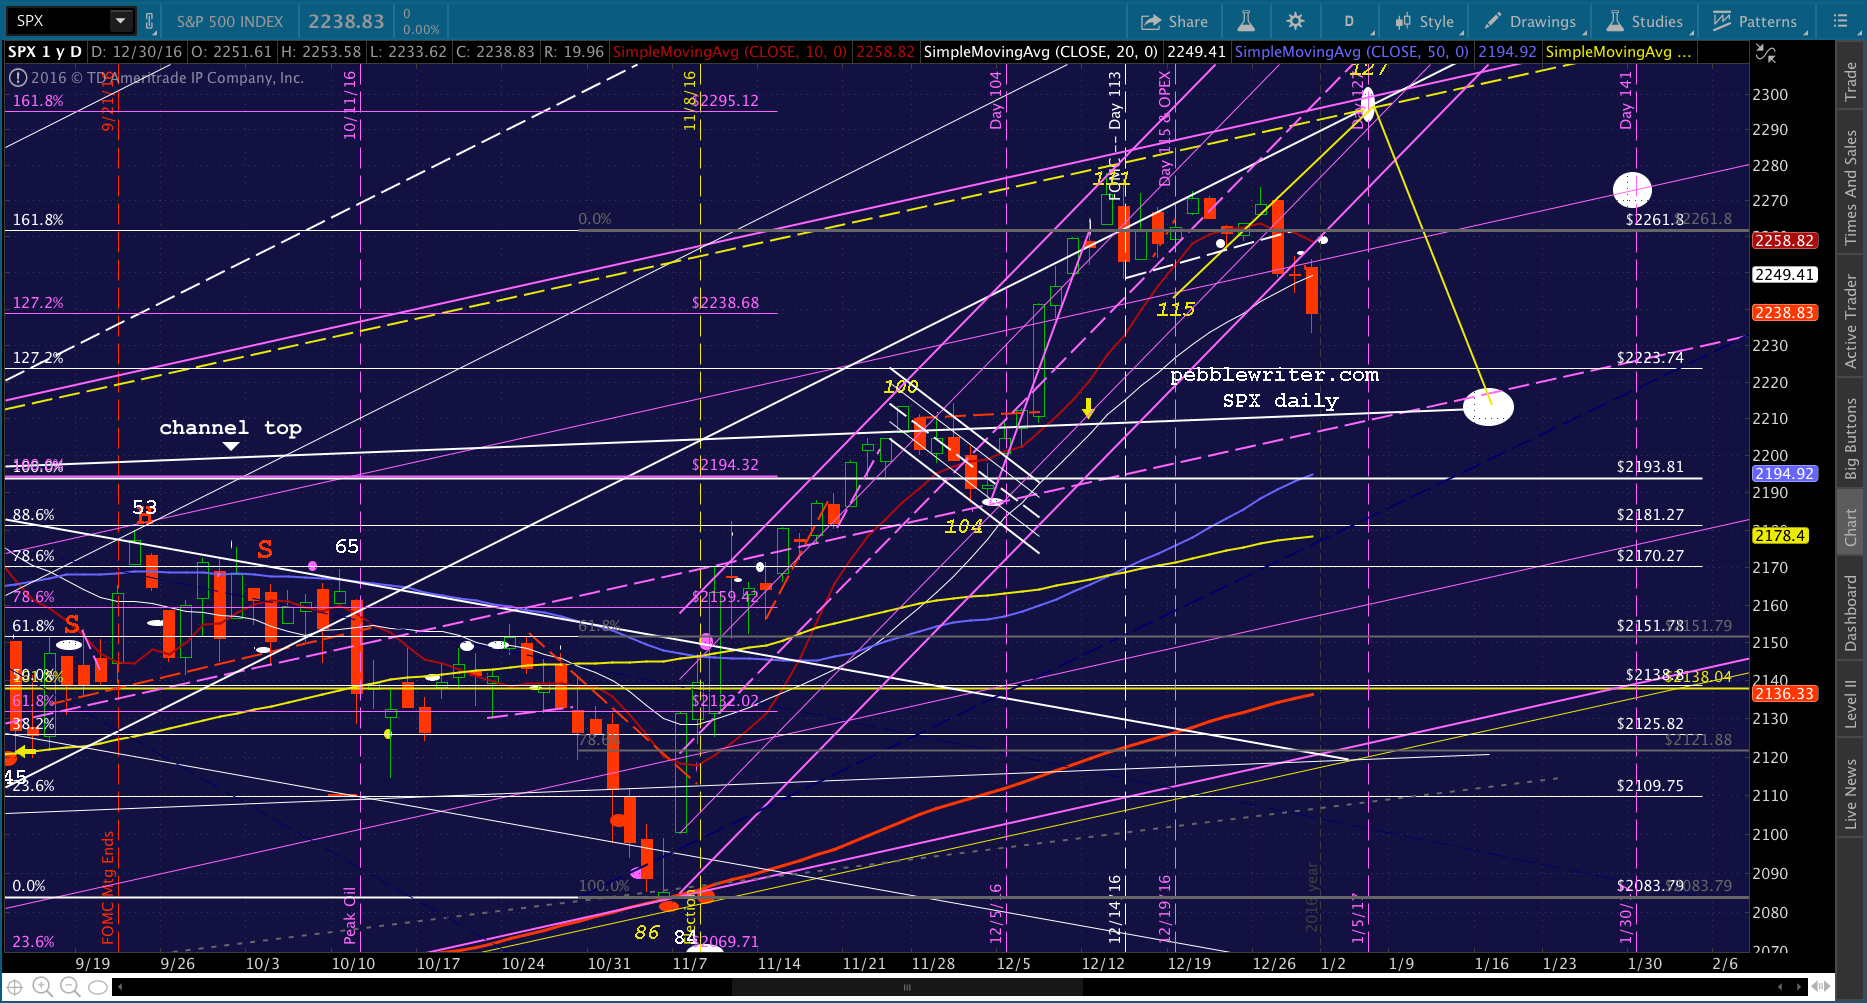
Task: Click the 2238.83 last price bubble on axis
Action: pyautogui.click(x=1785, y=313)
